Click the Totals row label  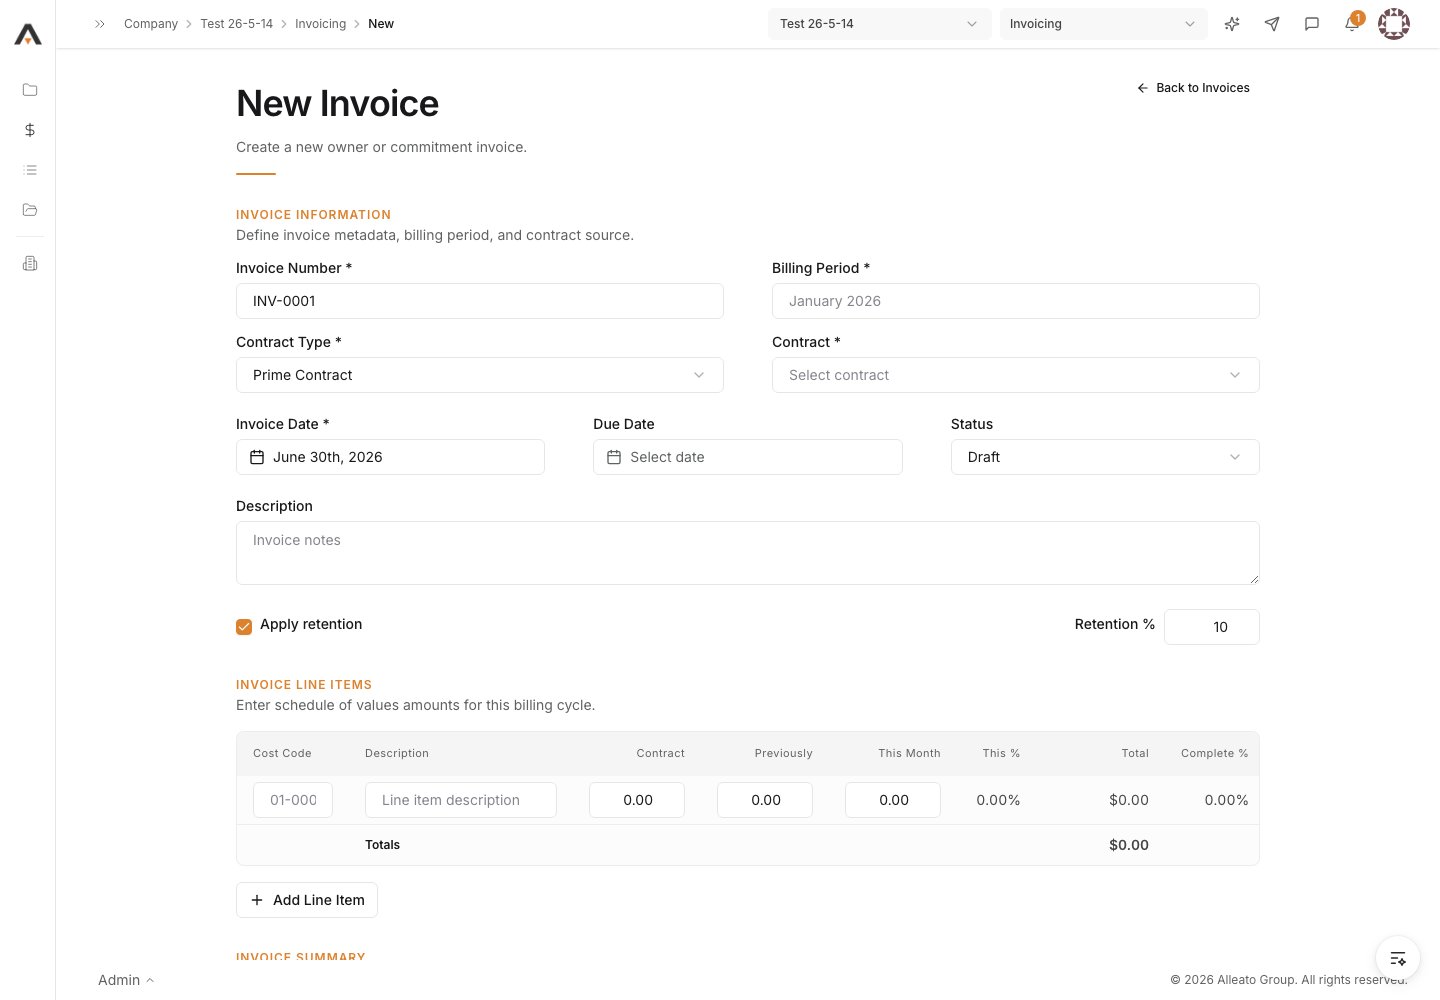click(382, 845)
